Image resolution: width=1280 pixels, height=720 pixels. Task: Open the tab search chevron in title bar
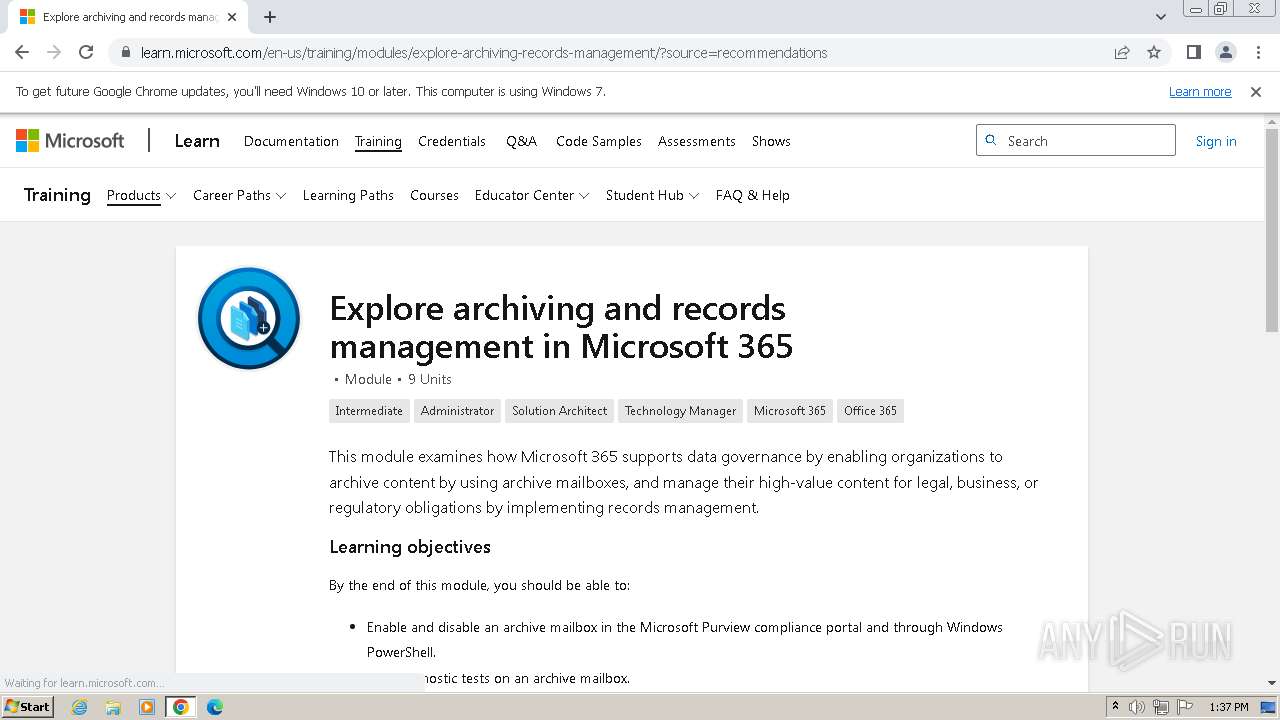coord(1160,17)
